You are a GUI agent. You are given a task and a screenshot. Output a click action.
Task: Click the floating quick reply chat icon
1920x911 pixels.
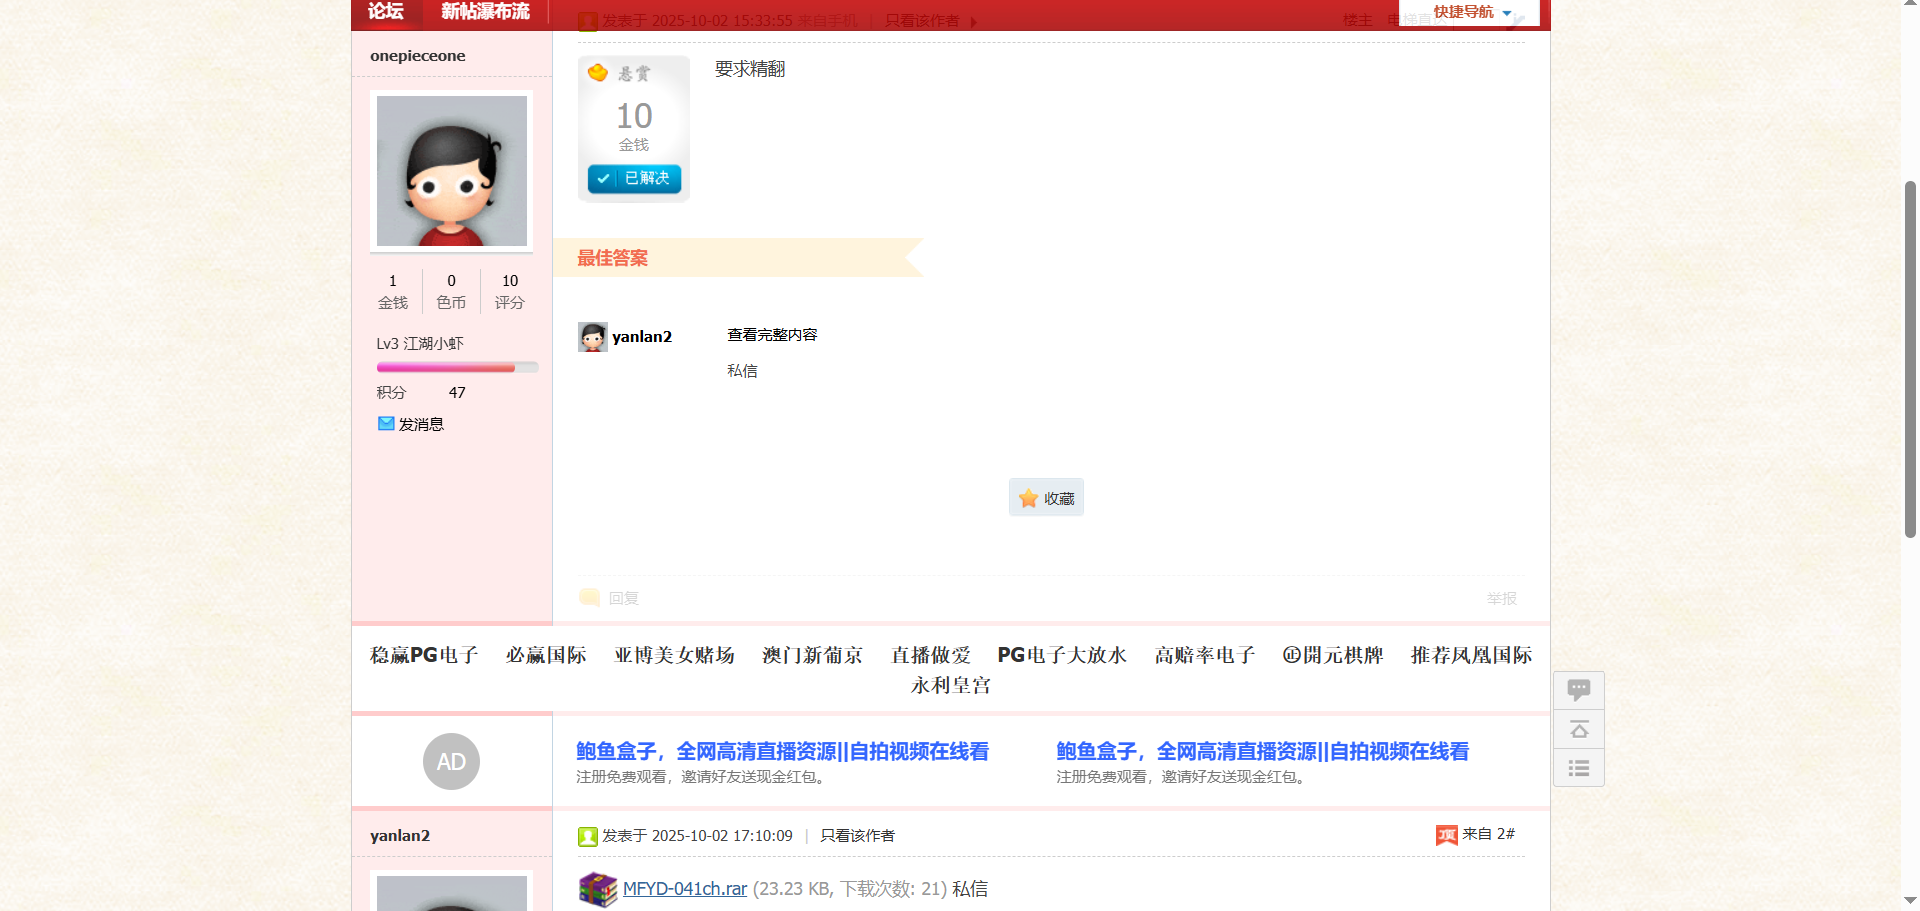click(x=1579, y=690)
